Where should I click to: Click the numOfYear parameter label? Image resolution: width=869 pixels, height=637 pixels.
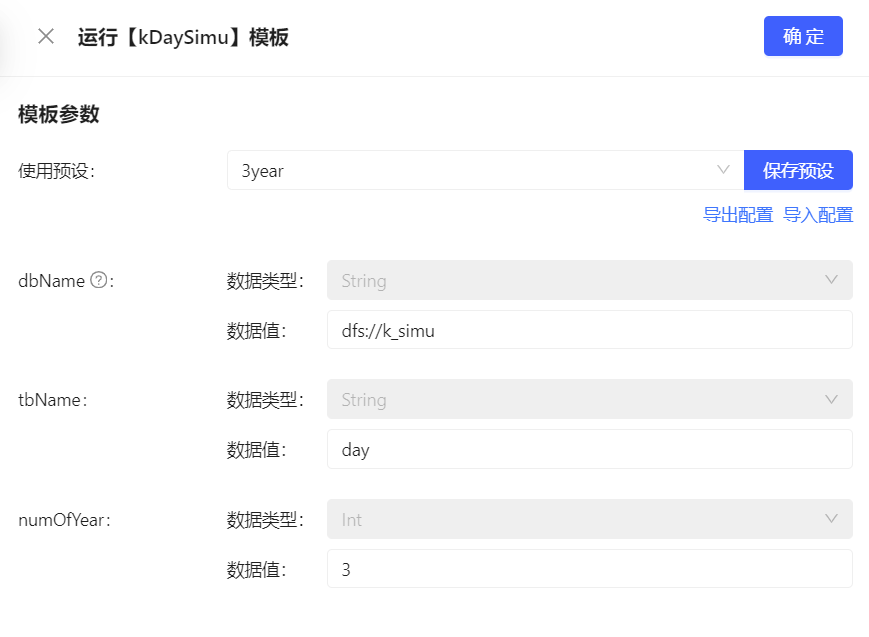[x=62, y=520]
